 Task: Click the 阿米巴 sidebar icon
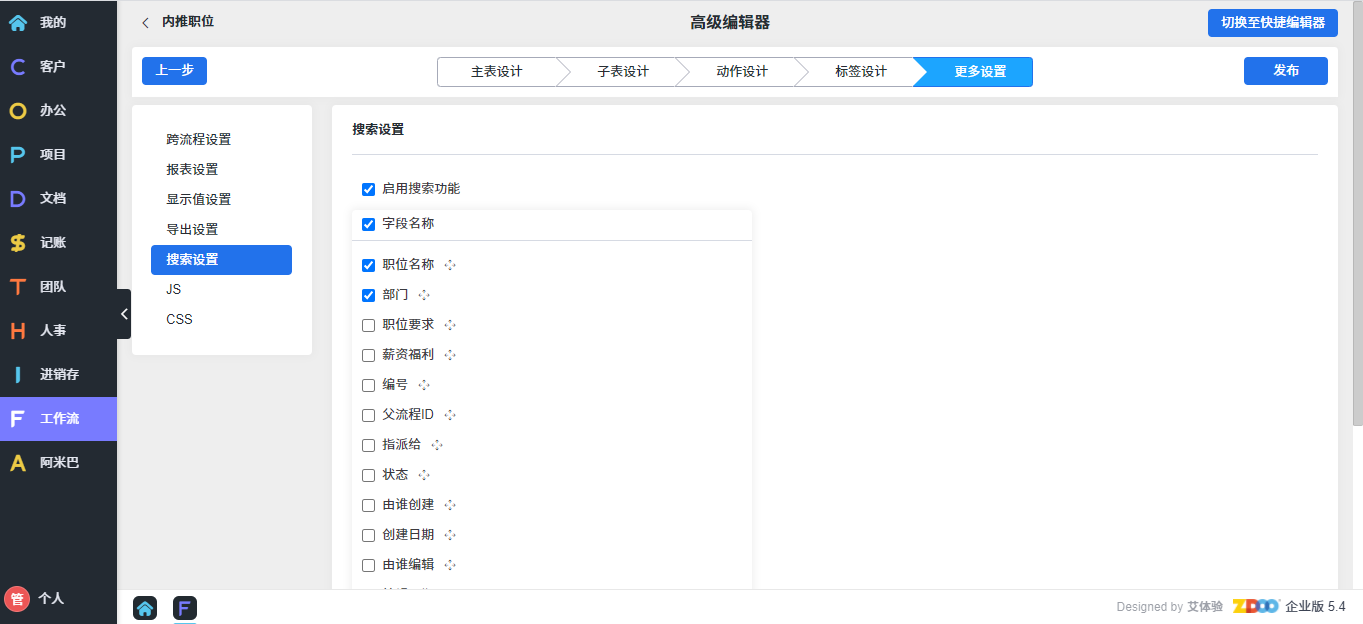(x=18, y=463)
